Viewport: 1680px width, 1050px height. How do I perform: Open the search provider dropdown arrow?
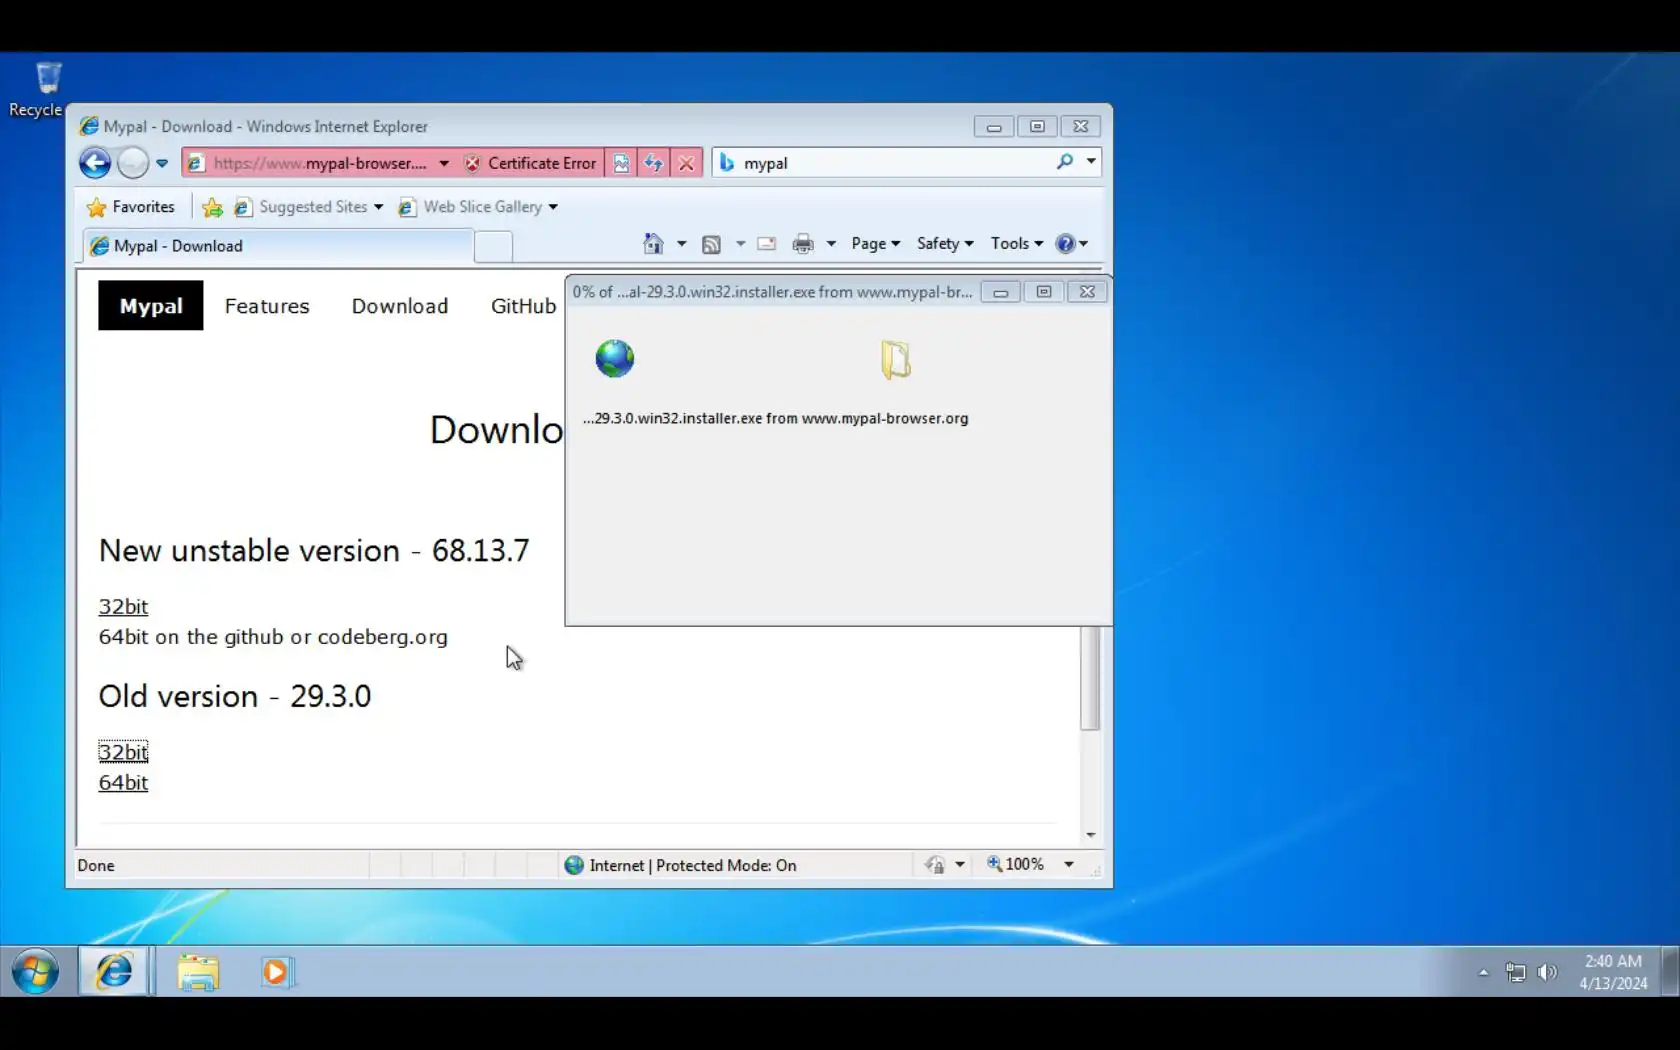pos(1091,162)
